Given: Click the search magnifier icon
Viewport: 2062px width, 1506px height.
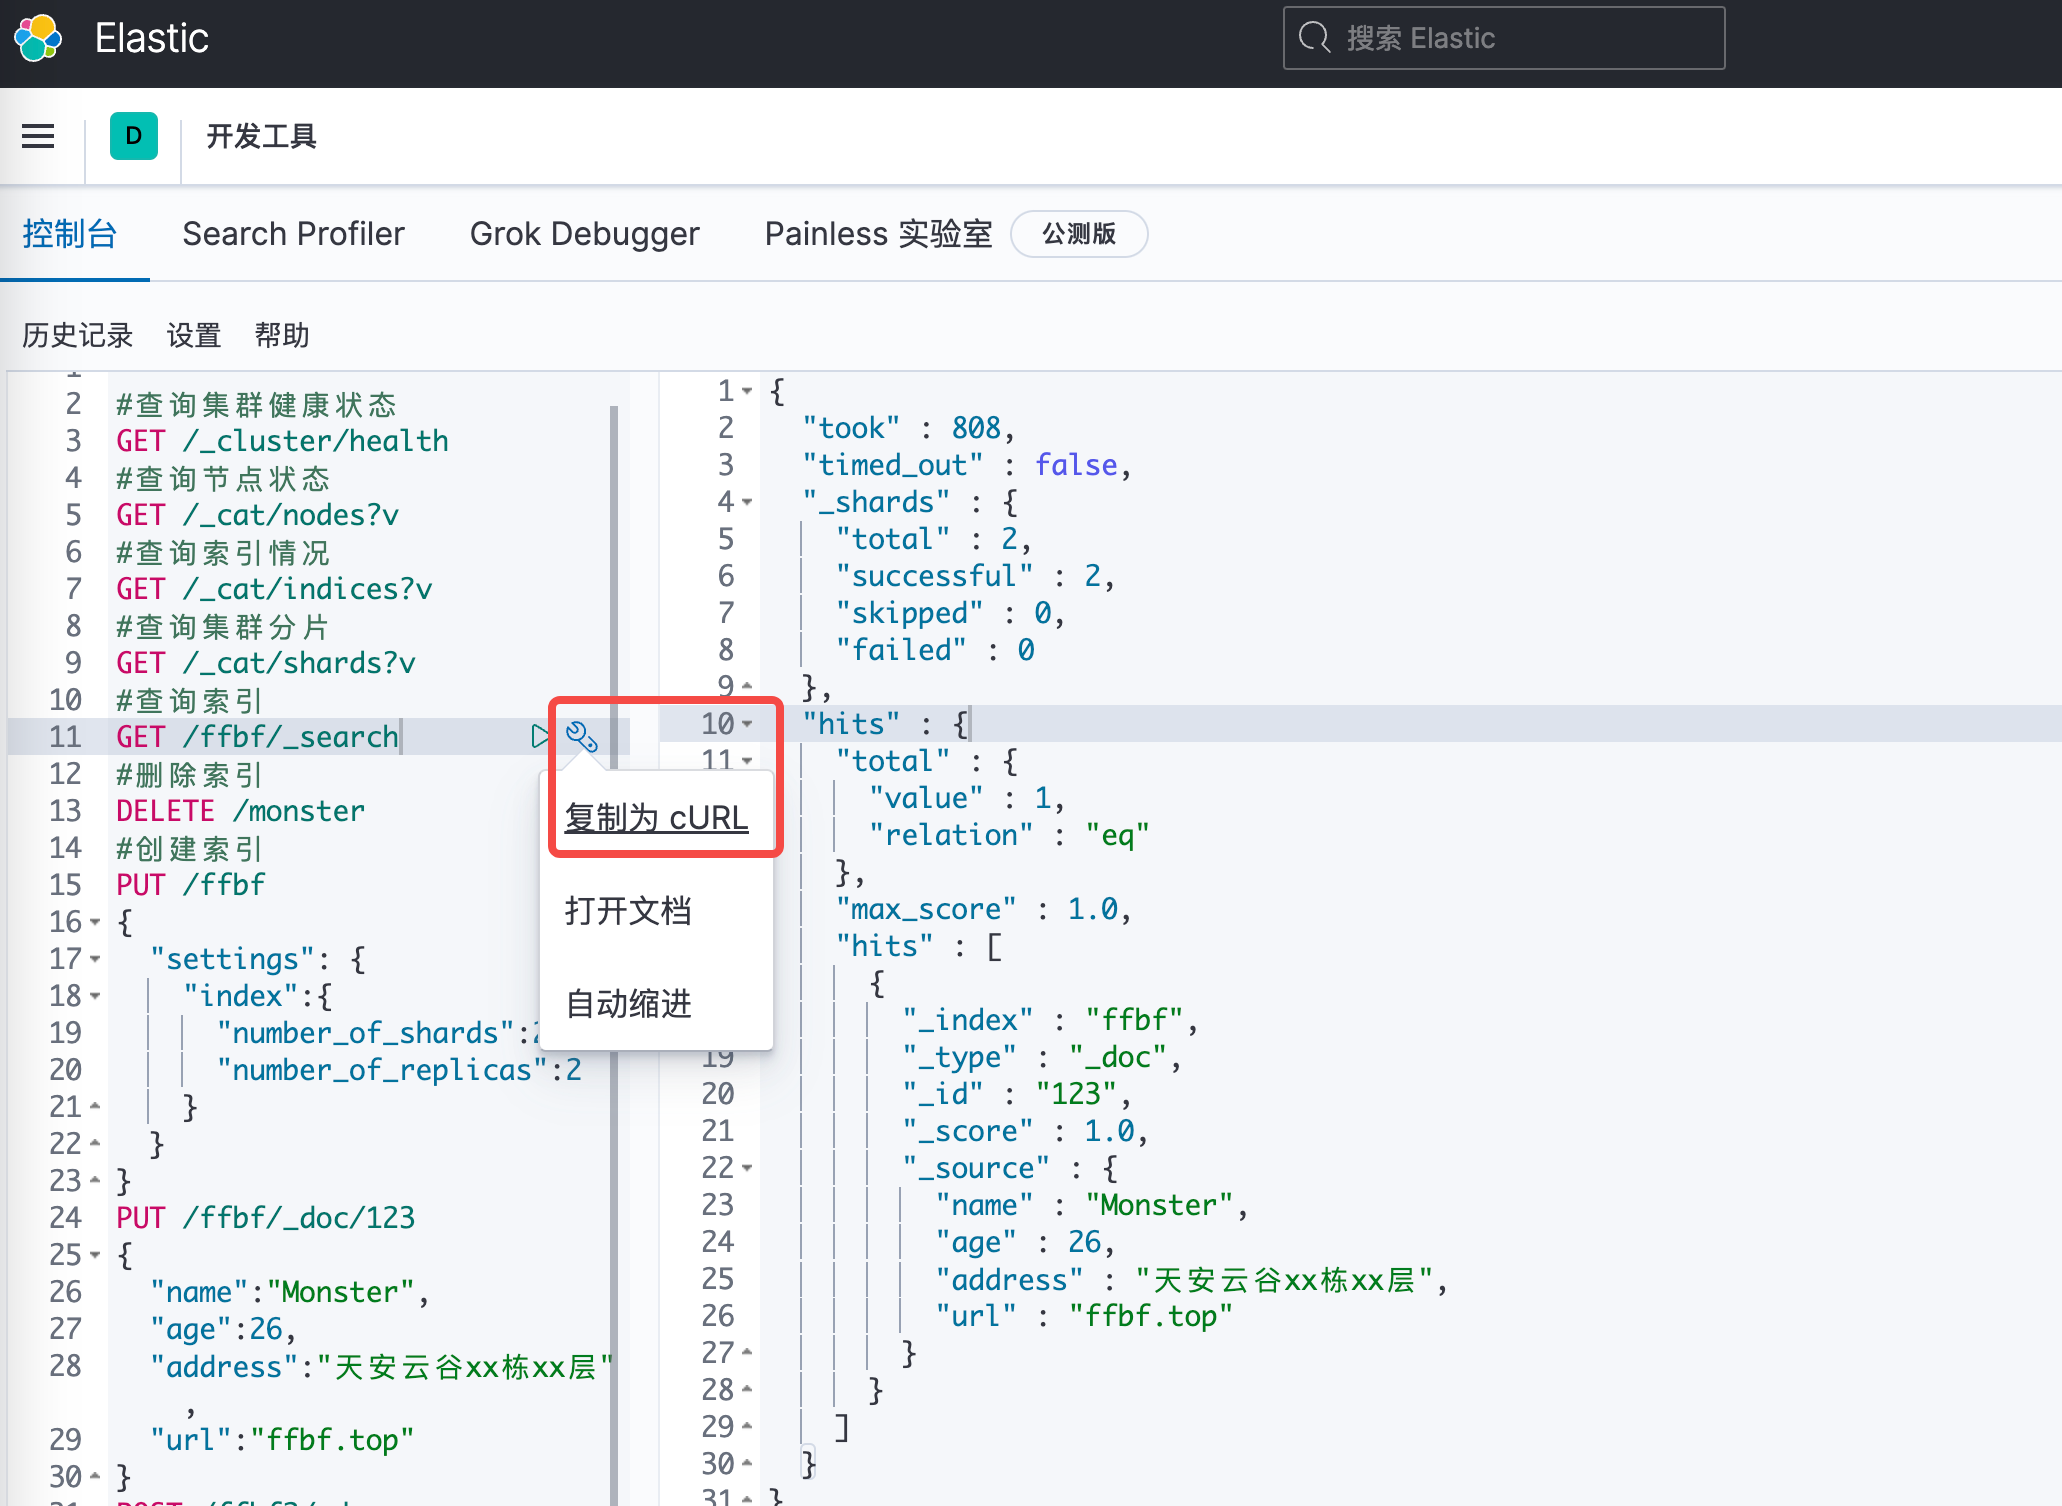Looking at the screenshot, I should coord(1314,38).
